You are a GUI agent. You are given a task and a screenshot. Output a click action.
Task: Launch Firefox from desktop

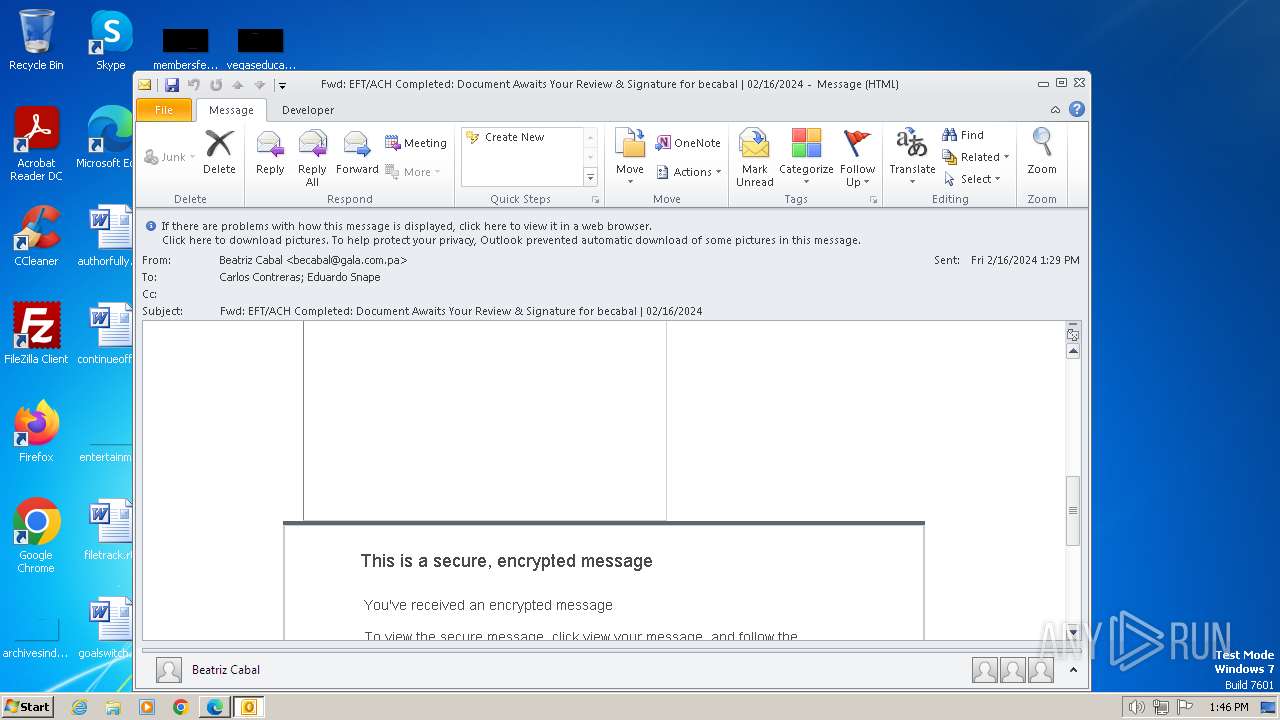pyautogui.click(x=36, y=432)
